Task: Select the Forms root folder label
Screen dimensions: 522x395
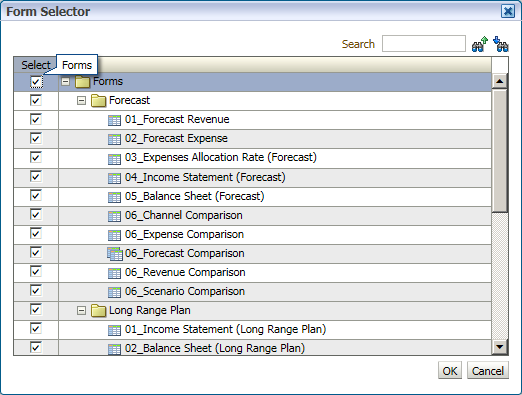Action: (108, 81)
